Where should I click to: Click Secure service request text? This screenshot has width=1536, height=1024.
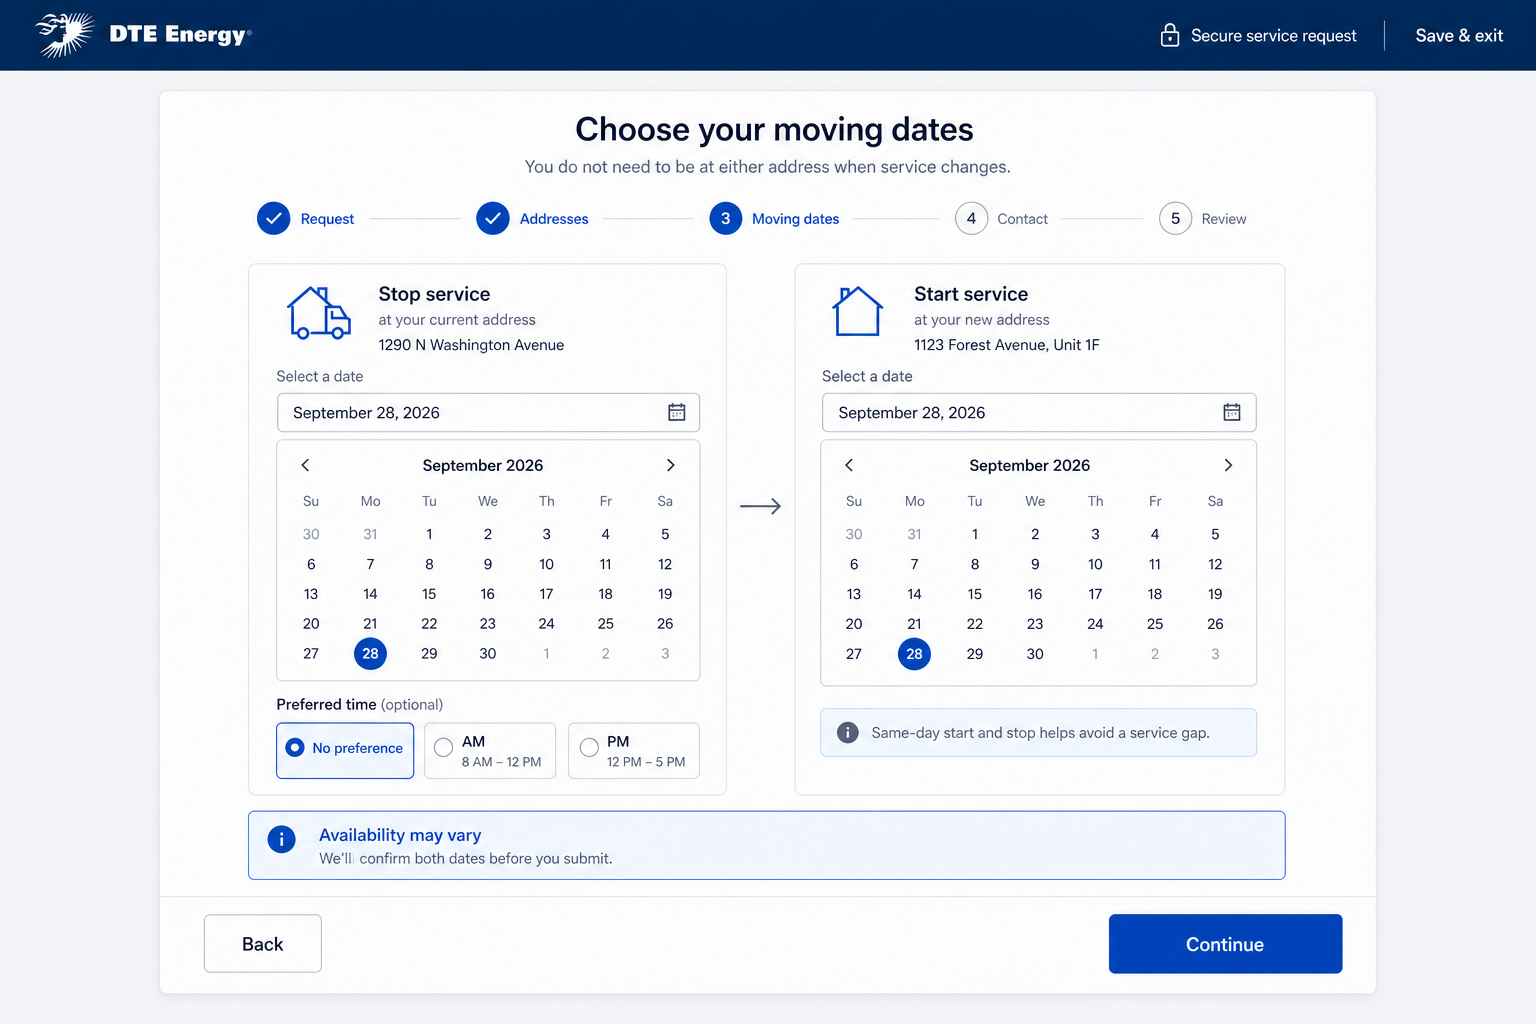pos(1273,35)
